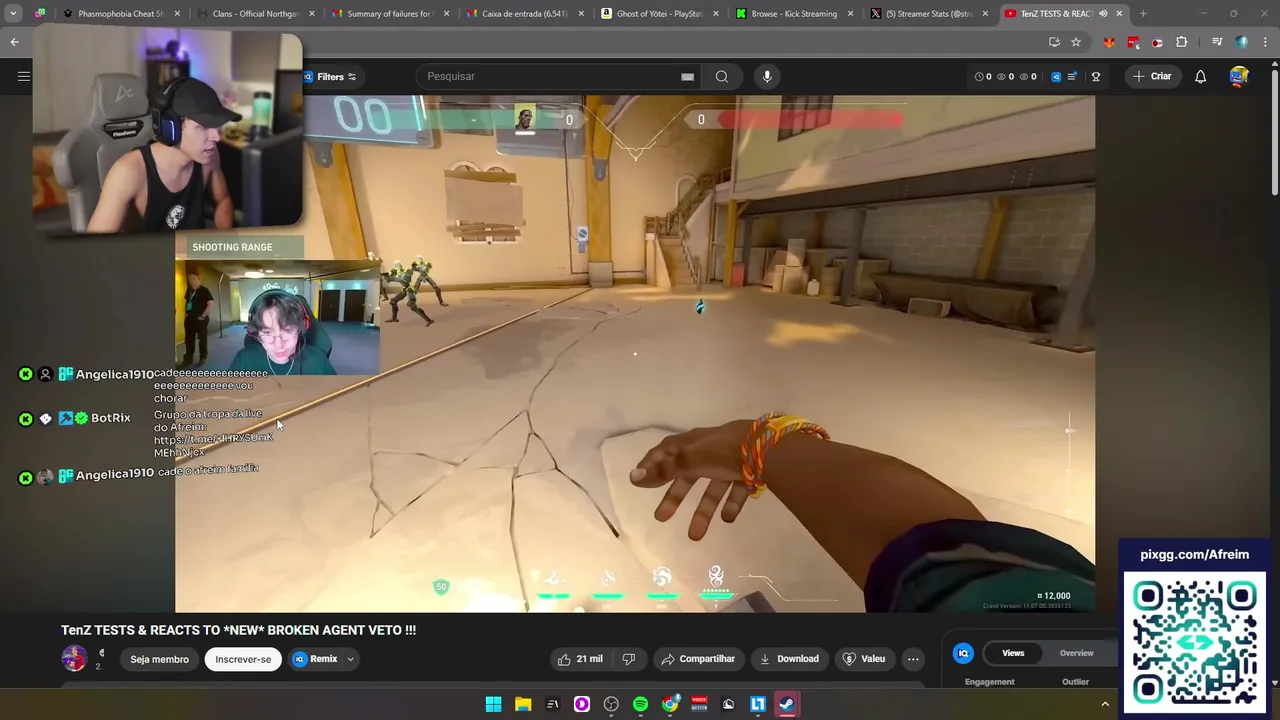Like the video with 21 mil thumbs up
Image resolution: width=1280 pixels, height=720 pixels.
[x=580, y=659]
